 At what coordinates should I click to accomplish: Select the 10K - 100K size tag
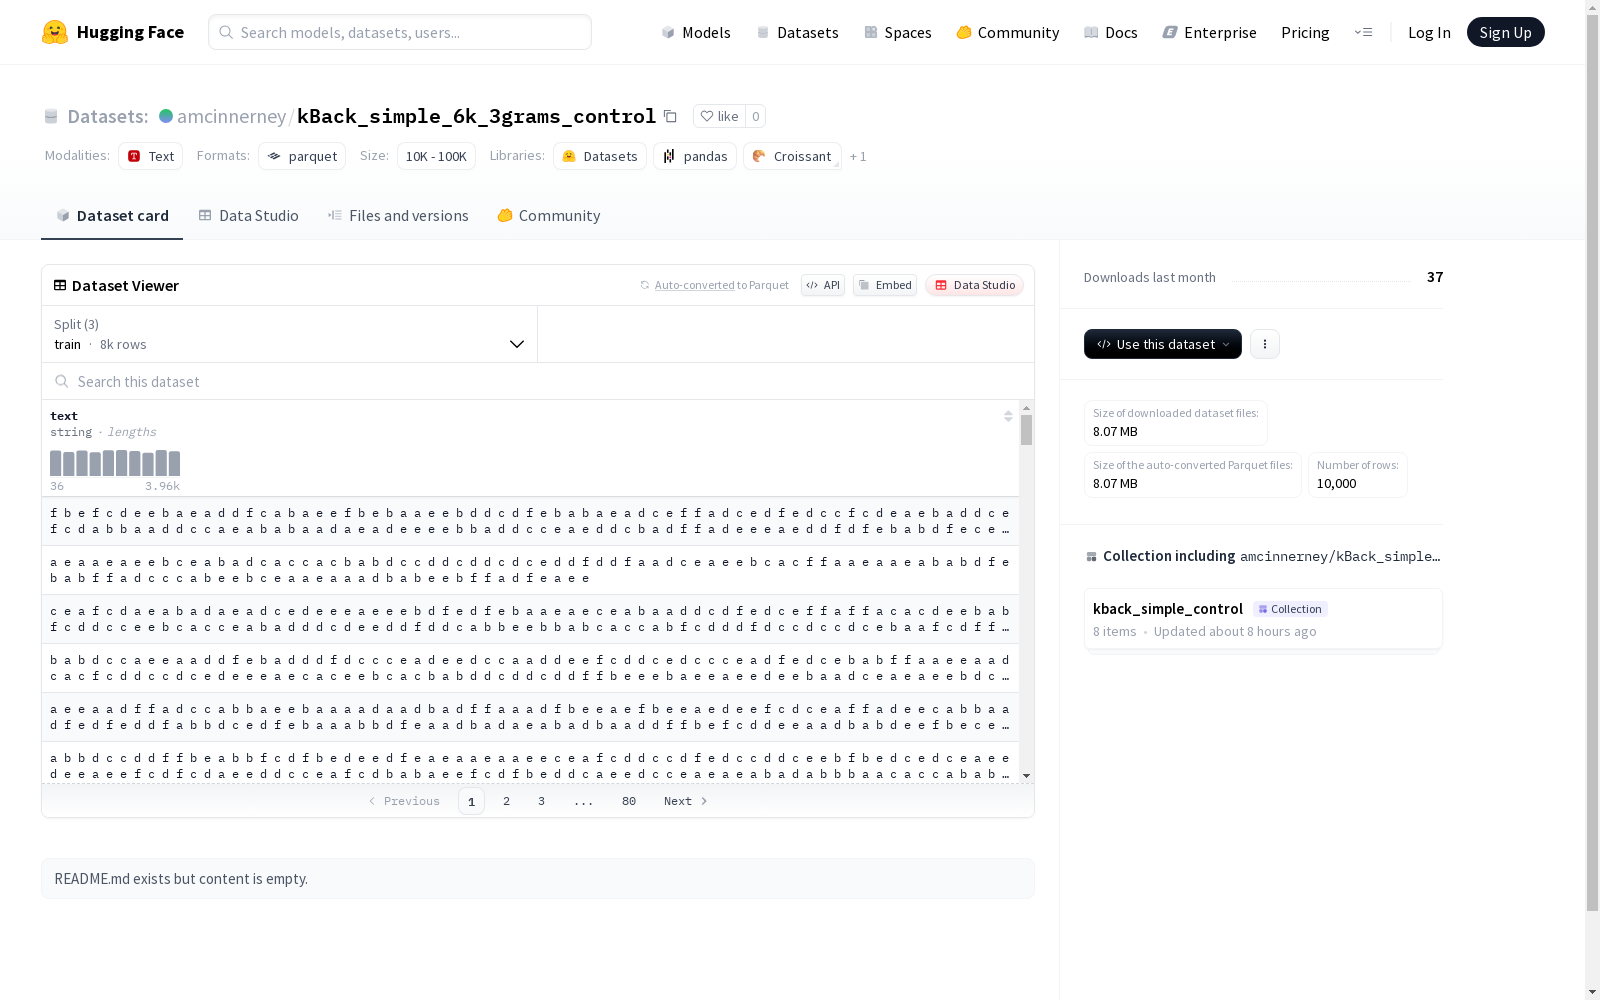click(436, 156)
